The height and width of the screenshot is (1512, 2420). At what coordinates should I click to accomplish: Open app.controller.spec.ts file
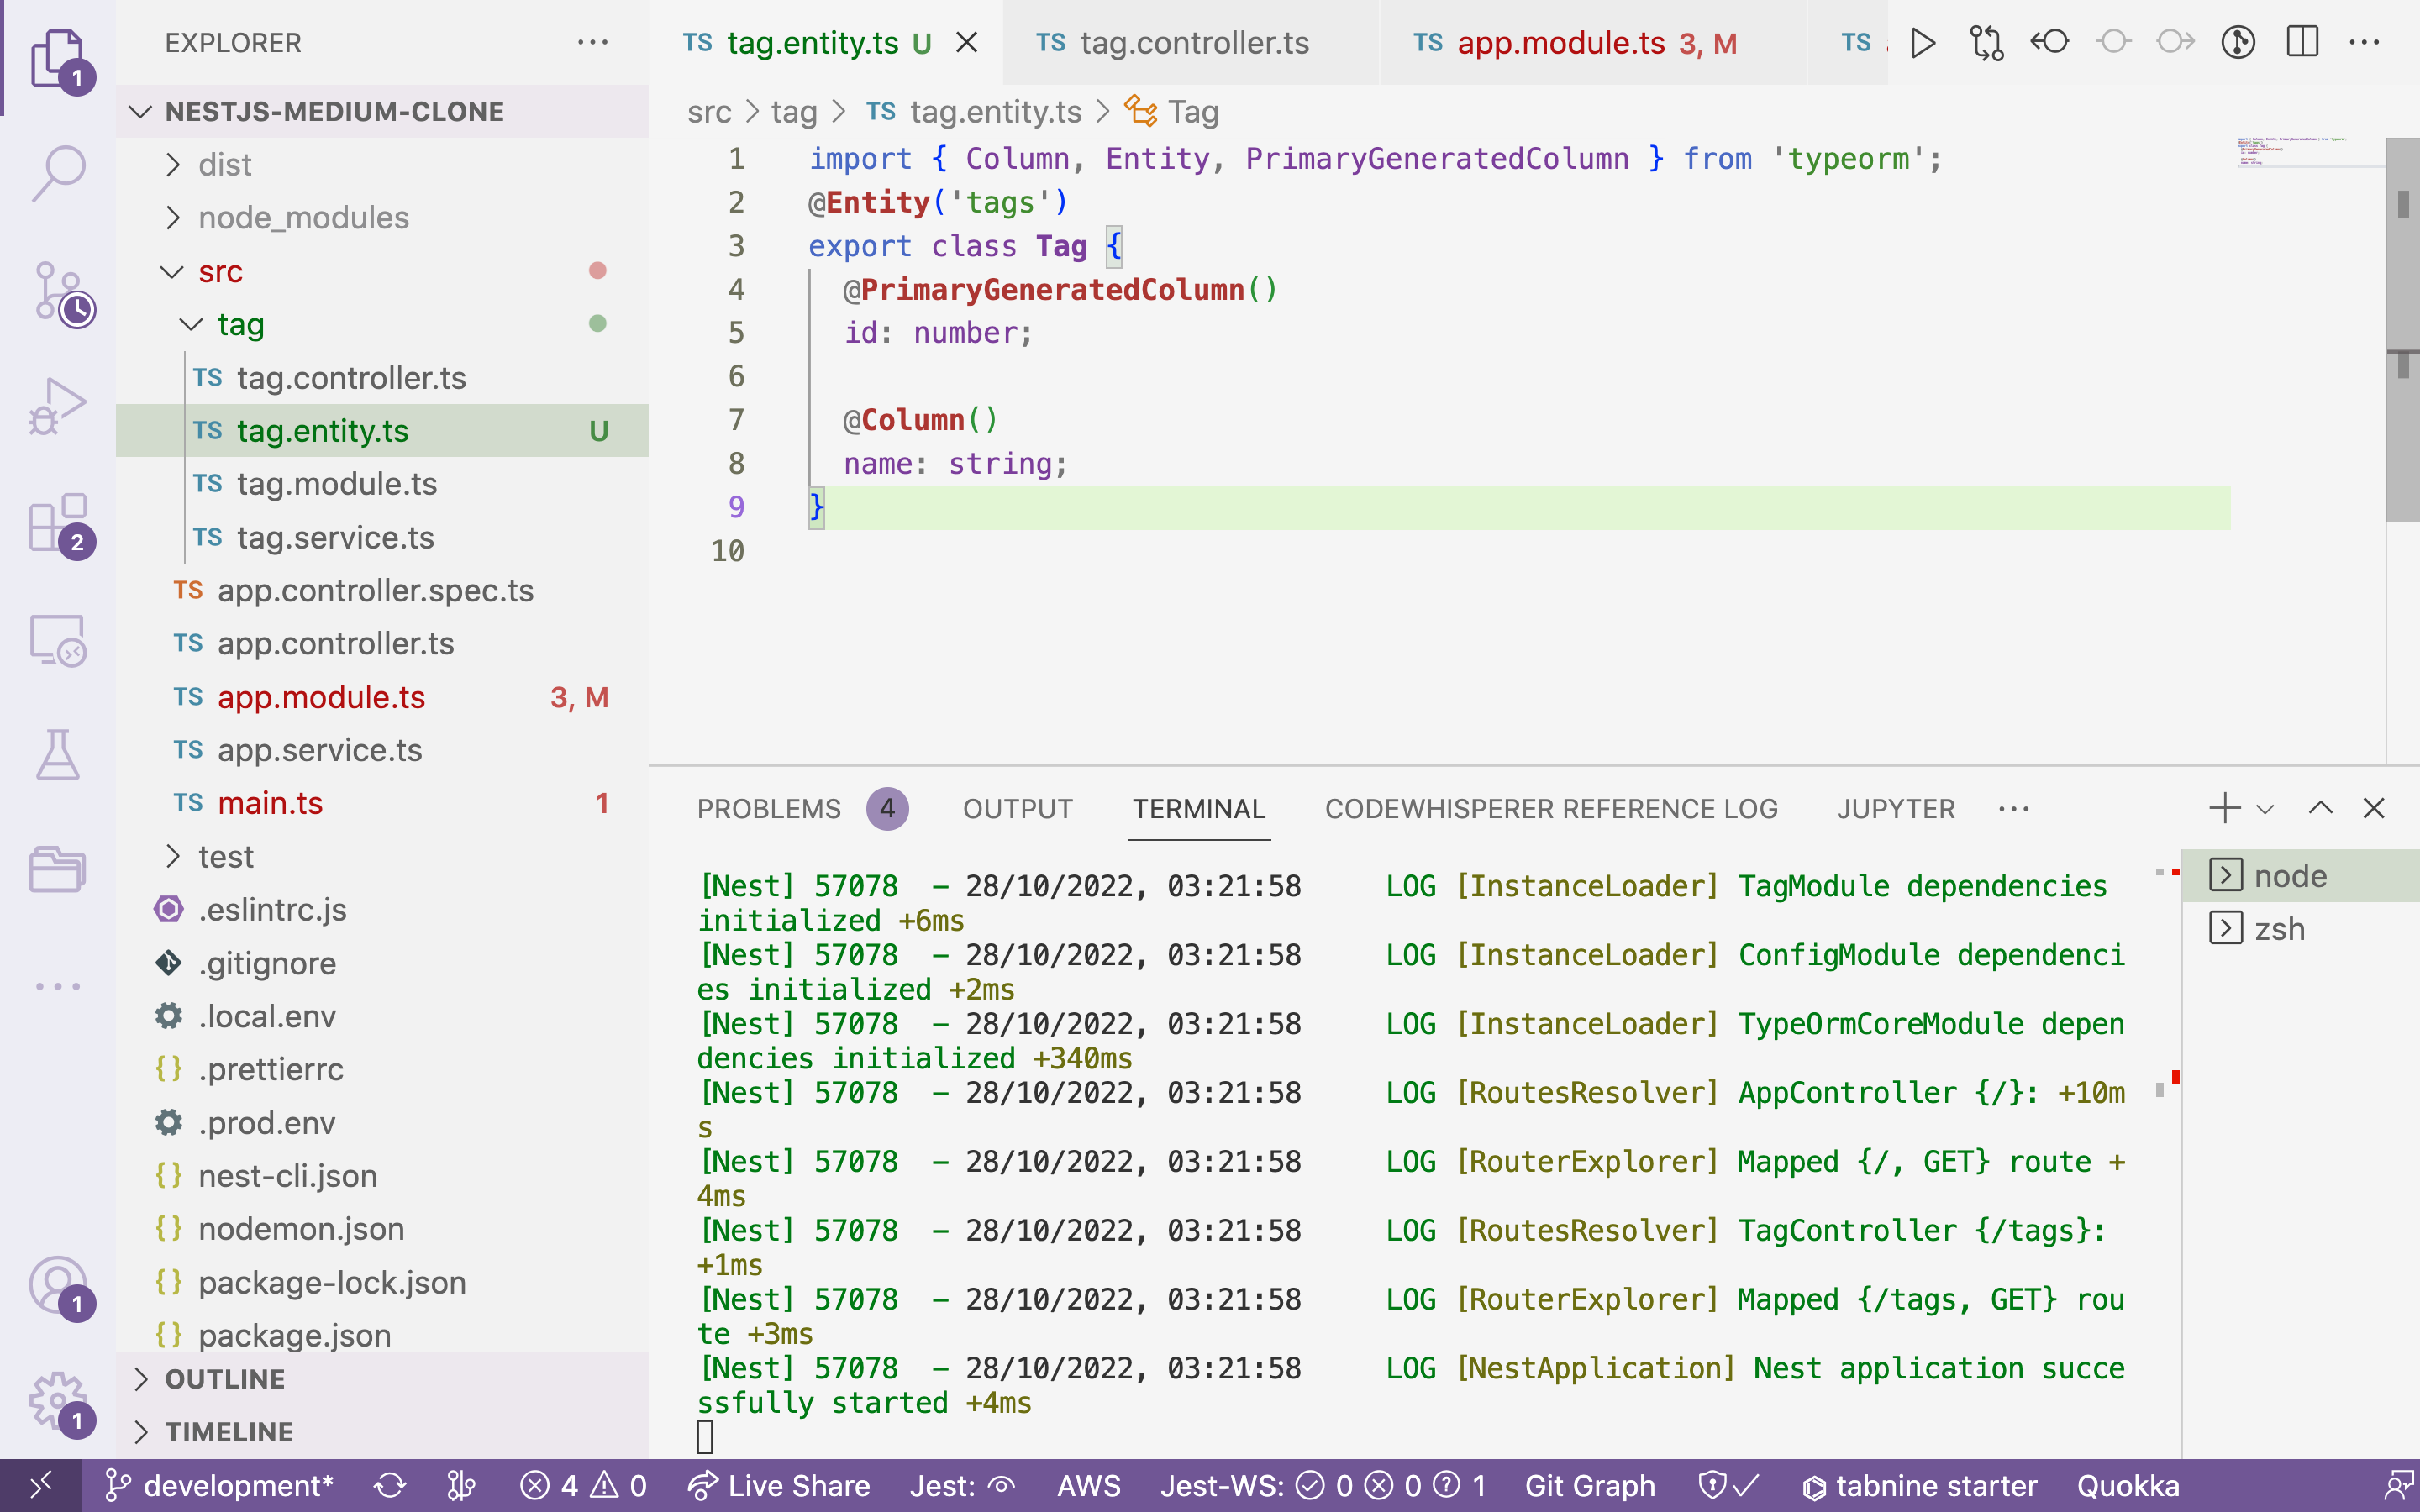382,590
